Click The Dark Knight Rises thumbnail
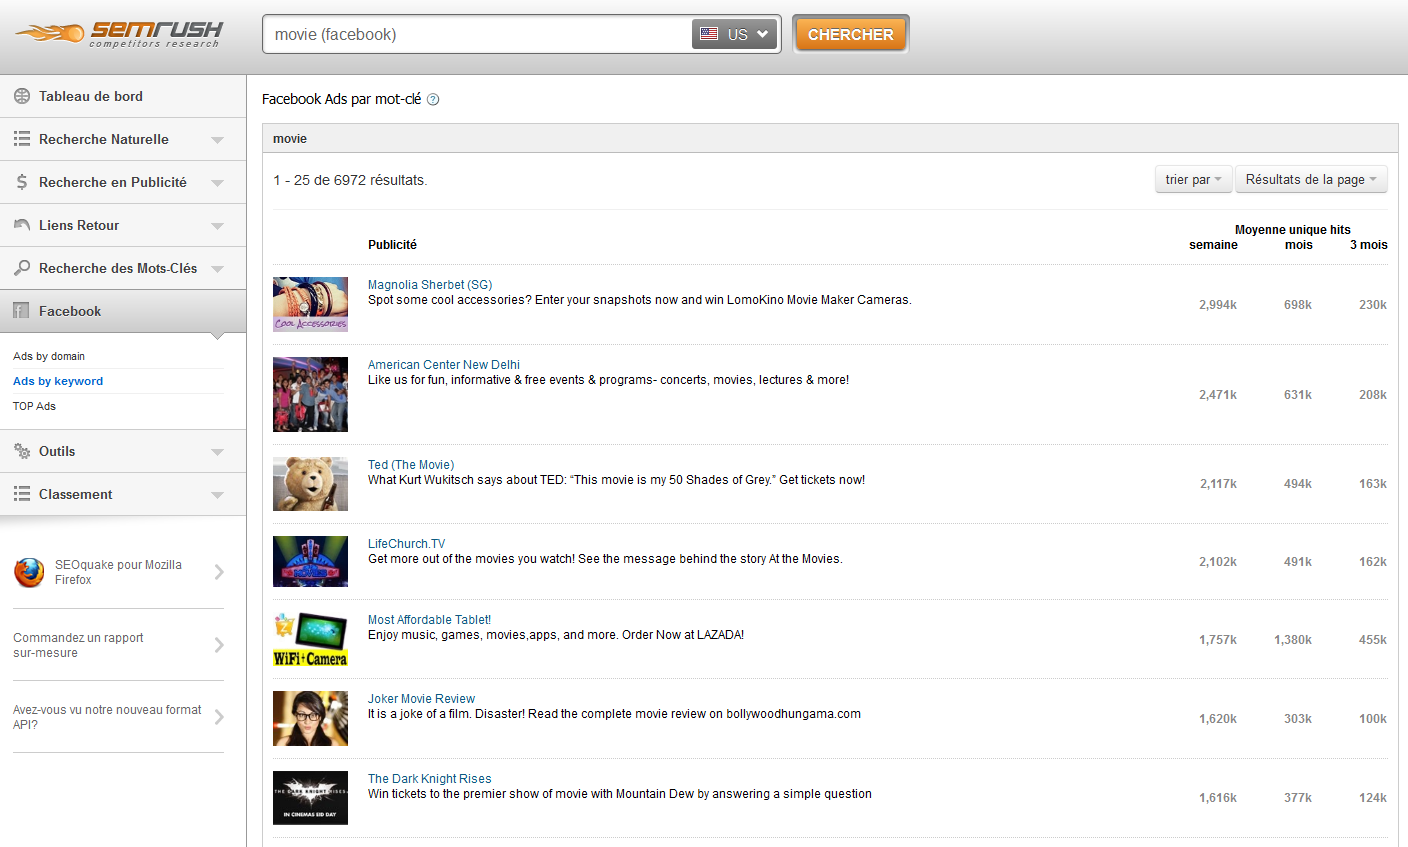 click(310, 797)
